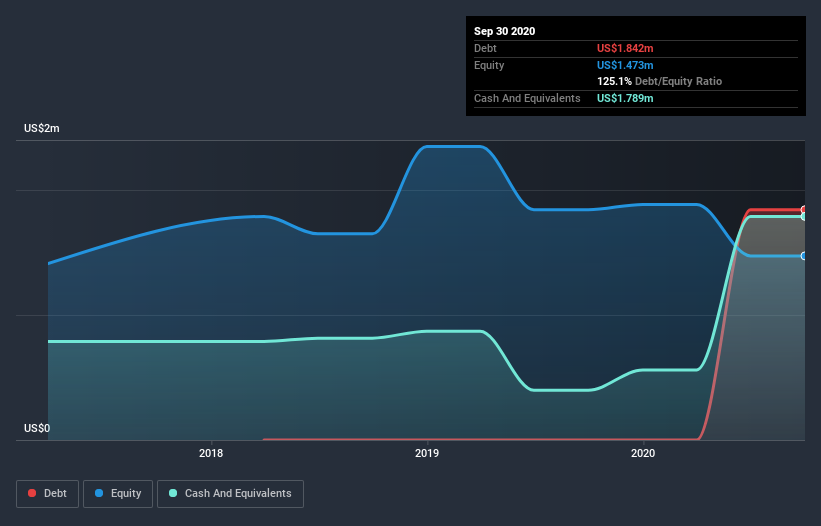Click the US$1.842m debt value
This screenshot has height=526, width=821.
[x=625, y=48]
